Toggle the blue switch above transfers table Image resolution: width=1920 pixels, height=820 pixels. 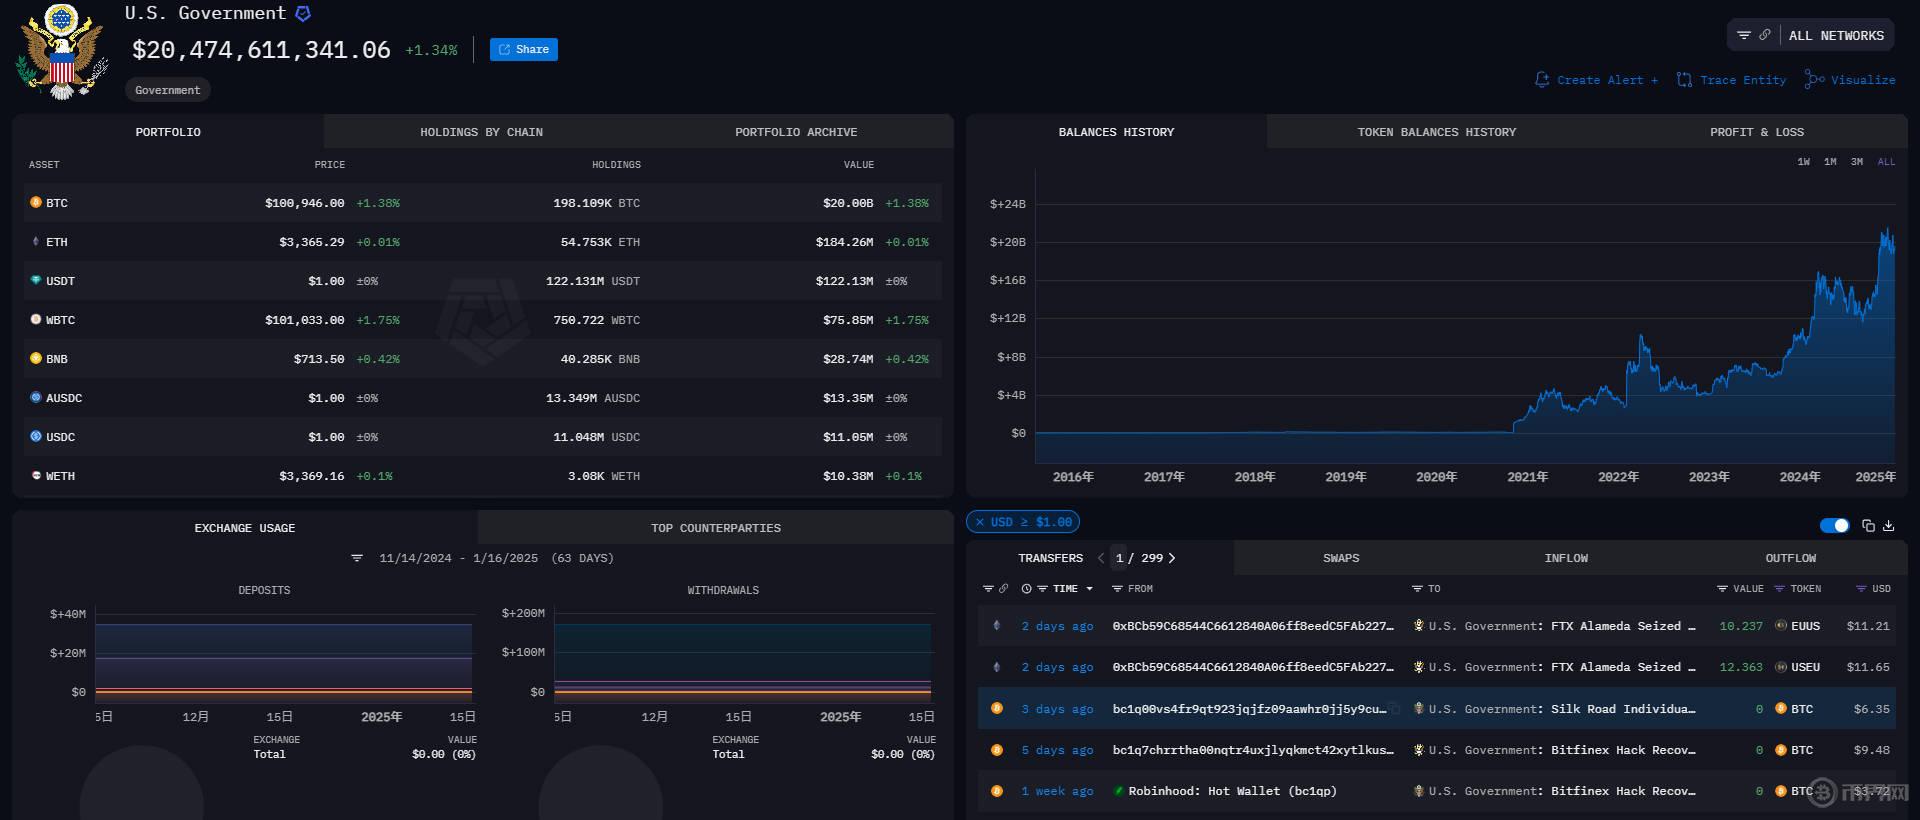click(1834, 526)
